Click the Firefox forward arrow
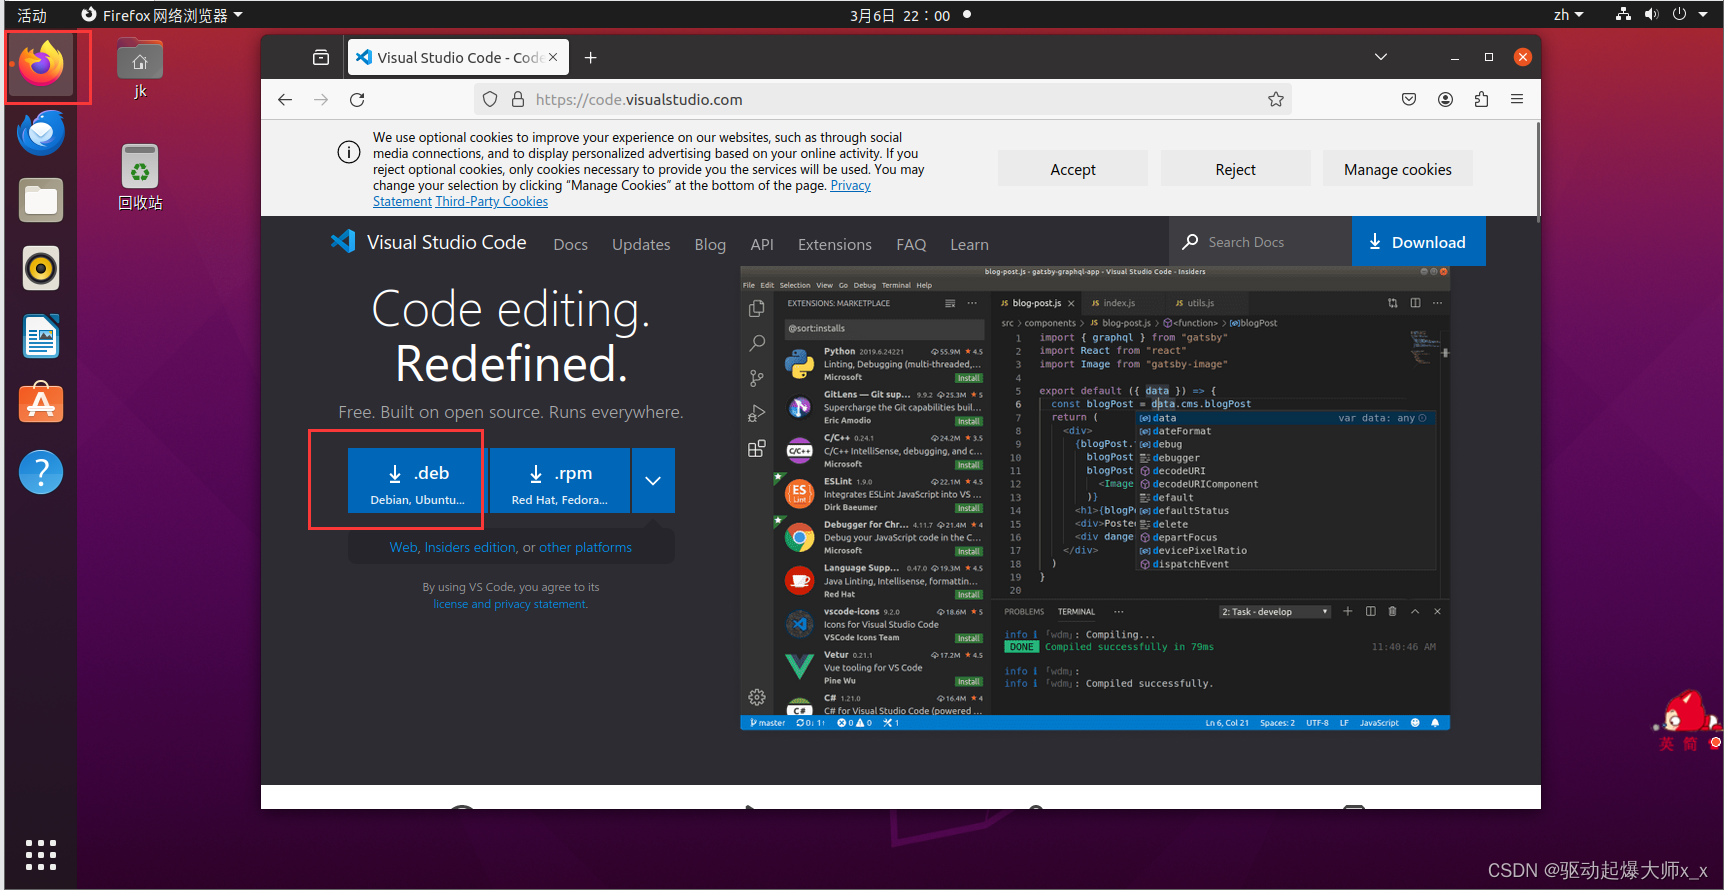 321,99
